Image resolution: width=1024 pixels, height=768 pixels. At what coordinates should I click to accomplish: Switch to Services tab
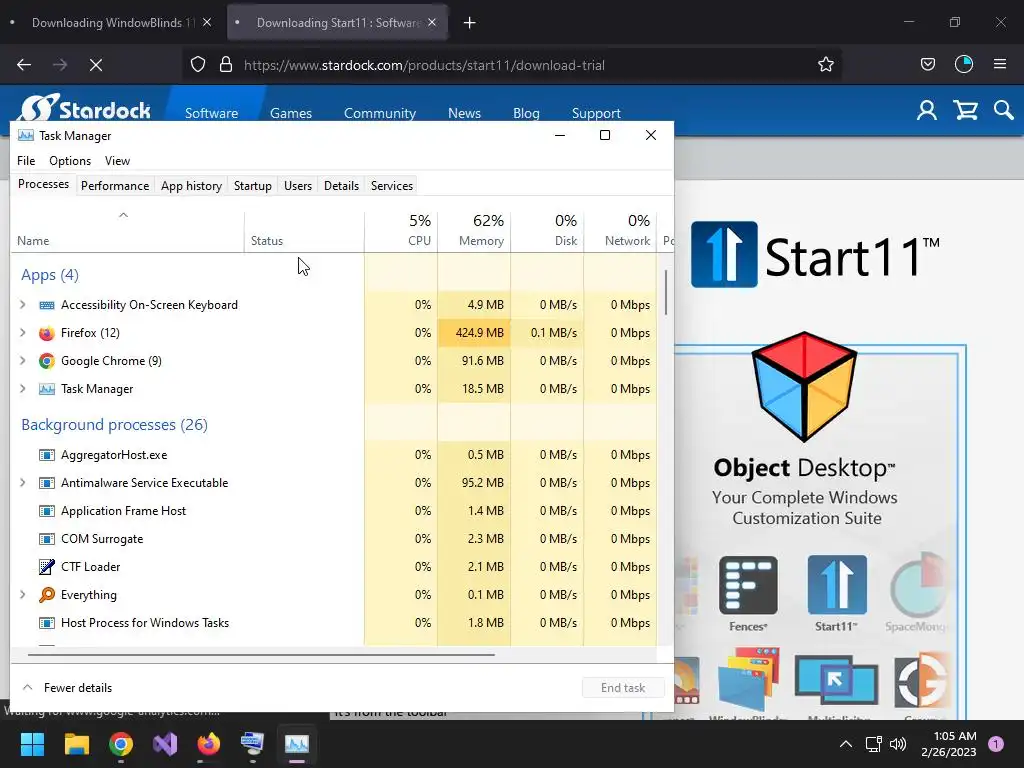tap(392, 186)
